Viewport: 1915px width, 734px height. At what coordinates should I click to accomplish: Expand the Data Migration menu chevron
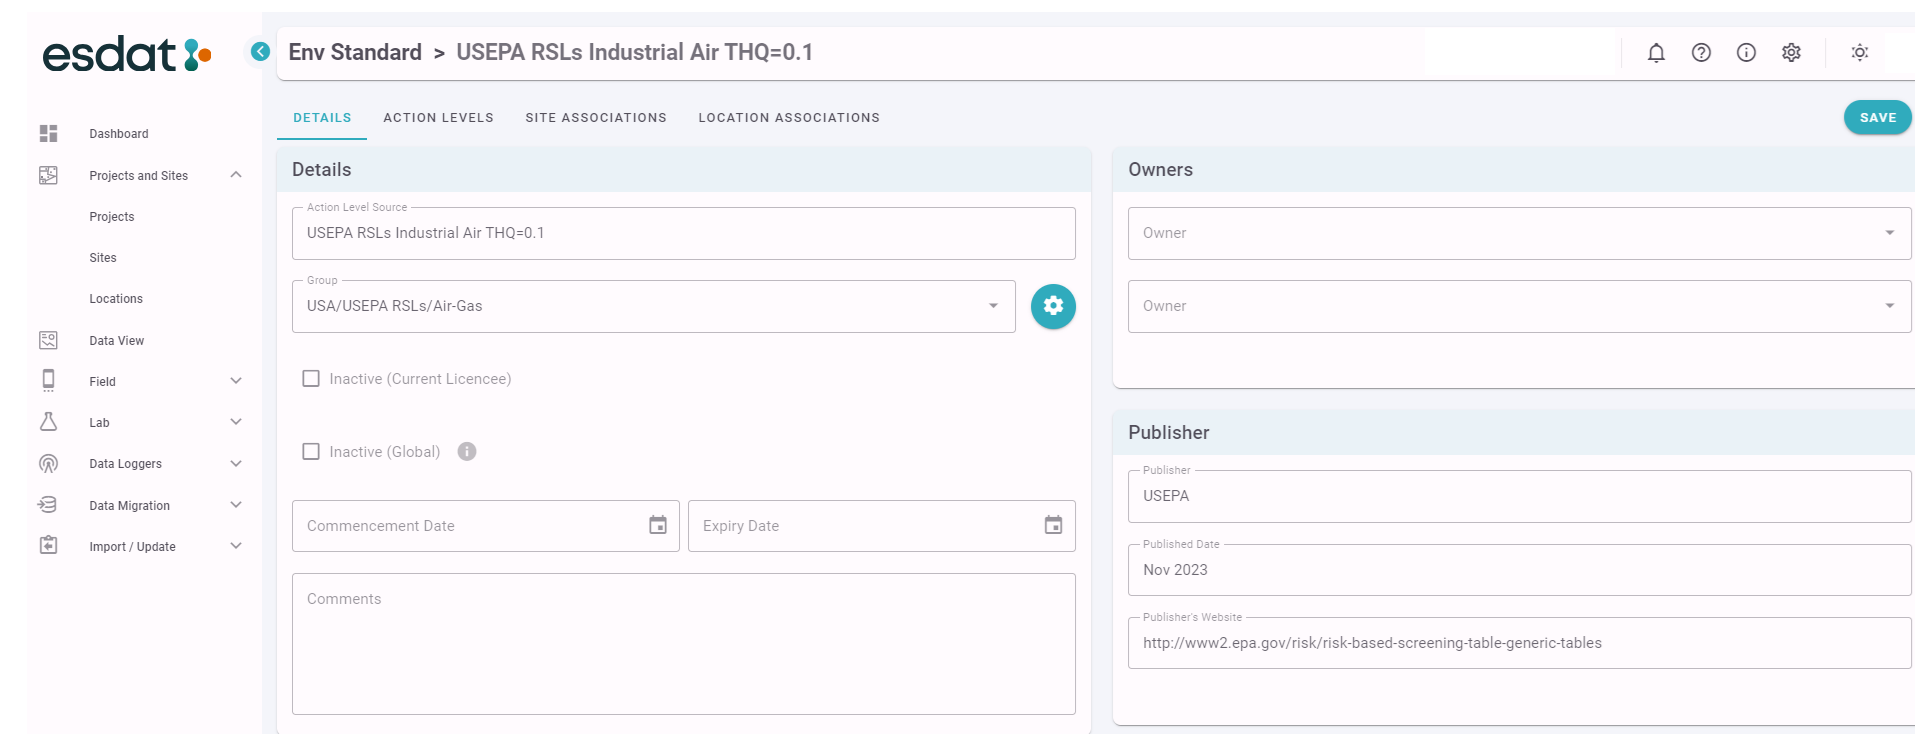tap(236, 505)
